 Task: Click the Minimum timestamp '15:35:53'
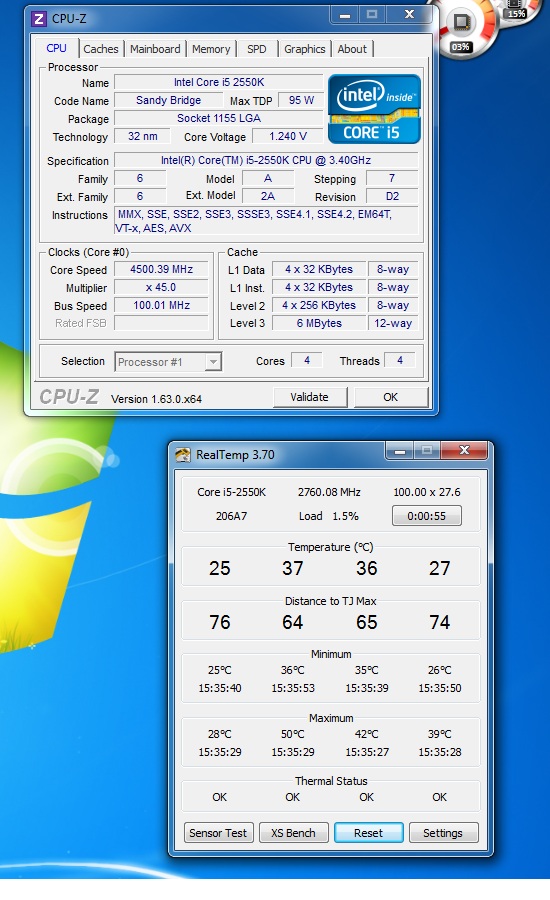click(x=293, y=688)
